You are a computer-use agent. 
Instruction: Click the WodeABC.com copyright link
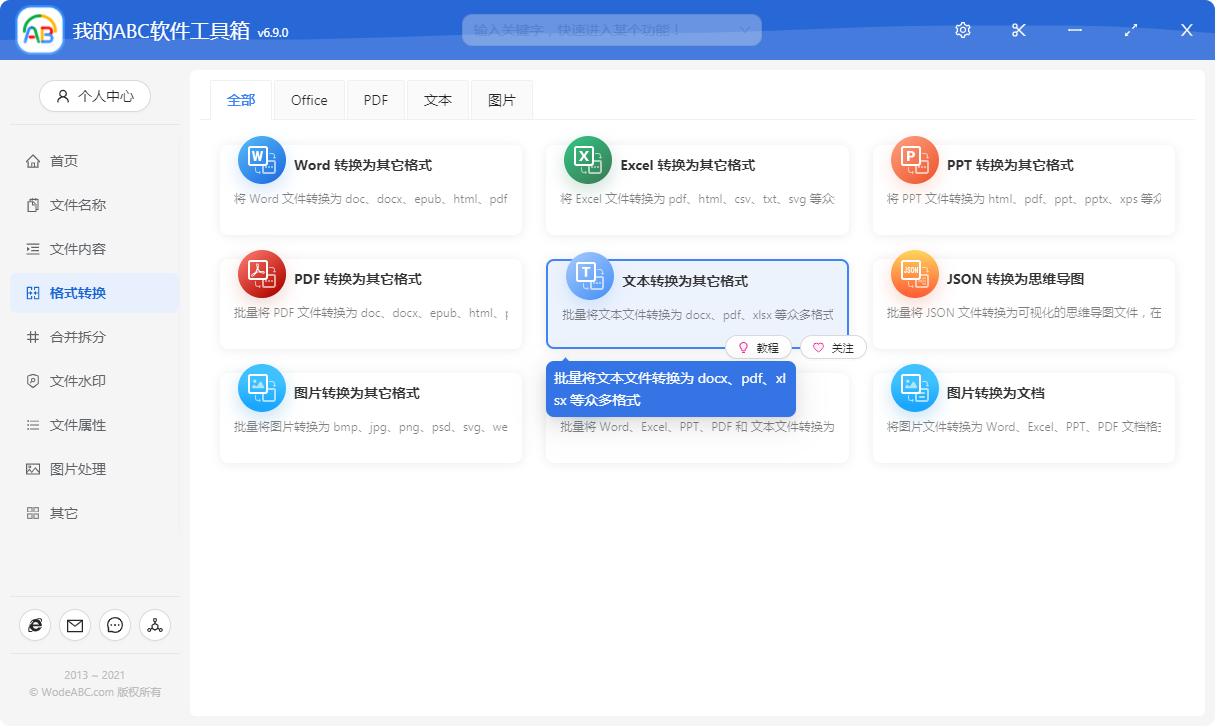(x=96, y=691)
